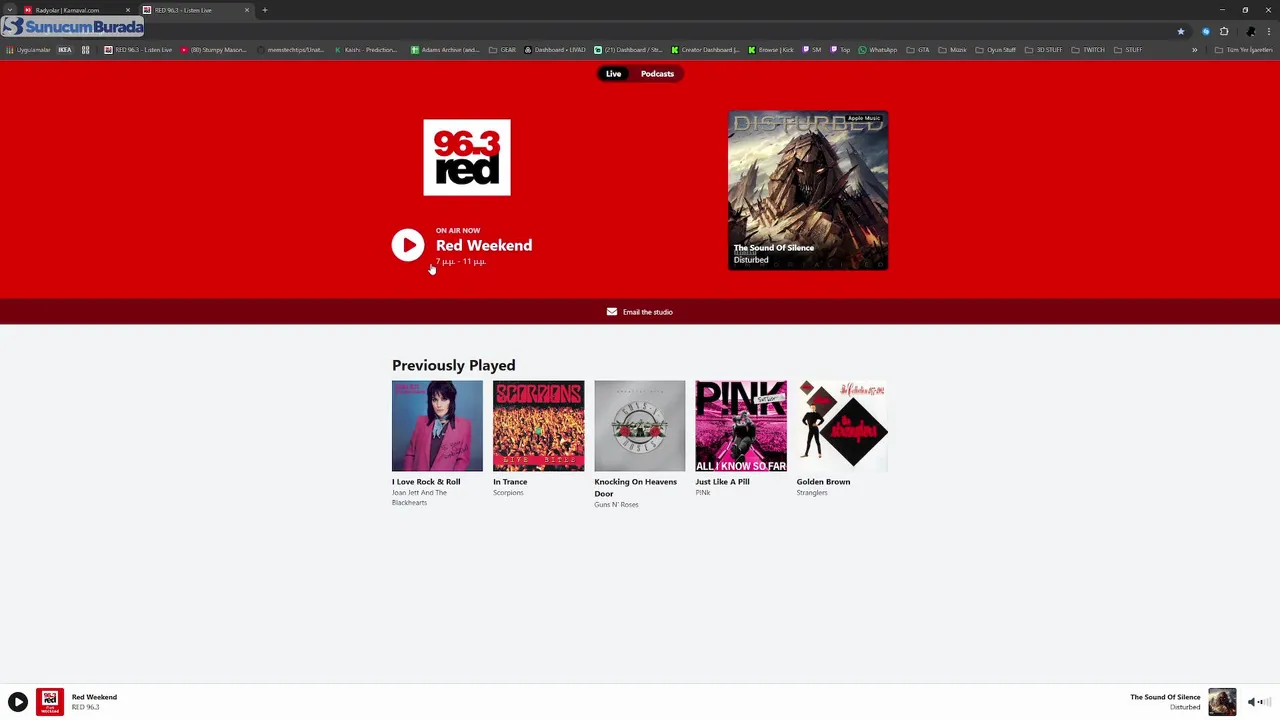This screenshot has width=1280, height=720.
Task: Expand the Oyun Stuff bookmarks folder
Action: point(996,50)
